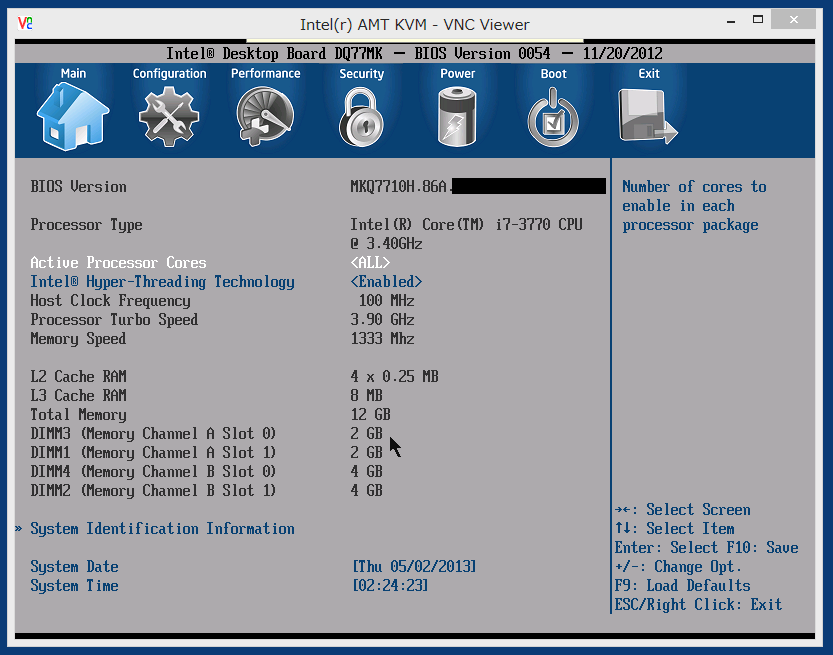Switch to the Performance tab label
833x655 pixels.
(x=266, y=73)
